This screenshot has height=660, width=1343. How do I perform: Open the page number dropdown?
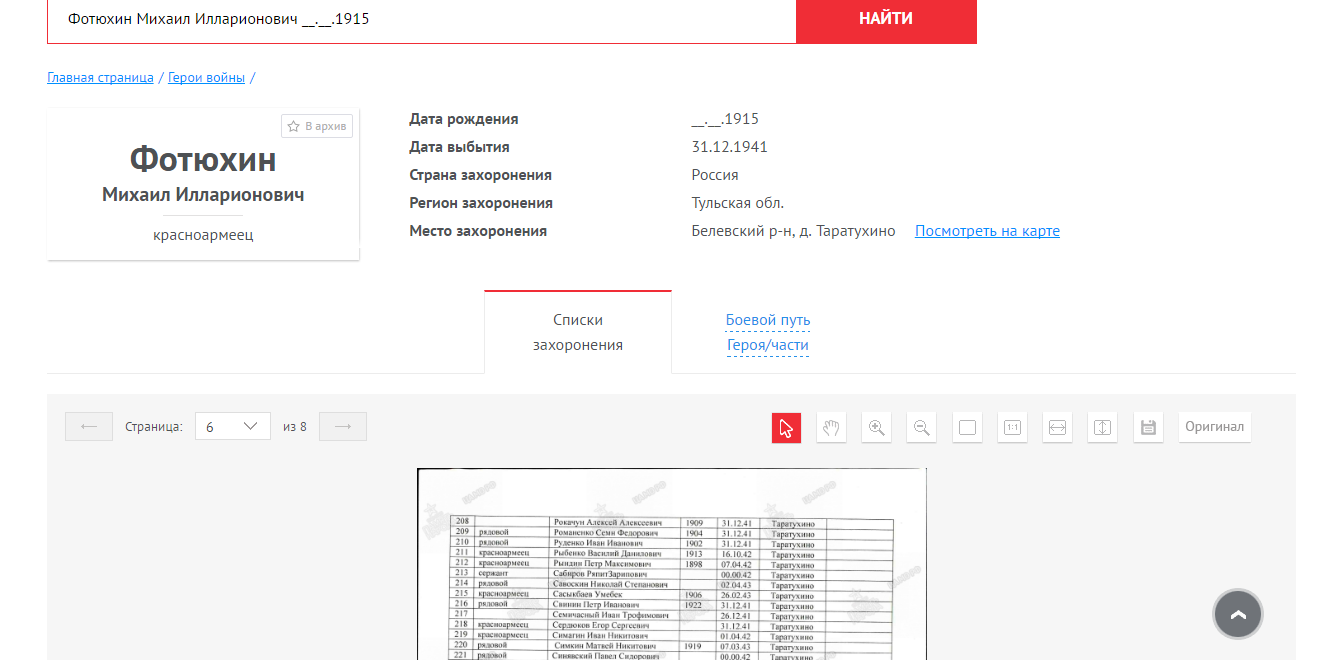[x=232, y=427]
